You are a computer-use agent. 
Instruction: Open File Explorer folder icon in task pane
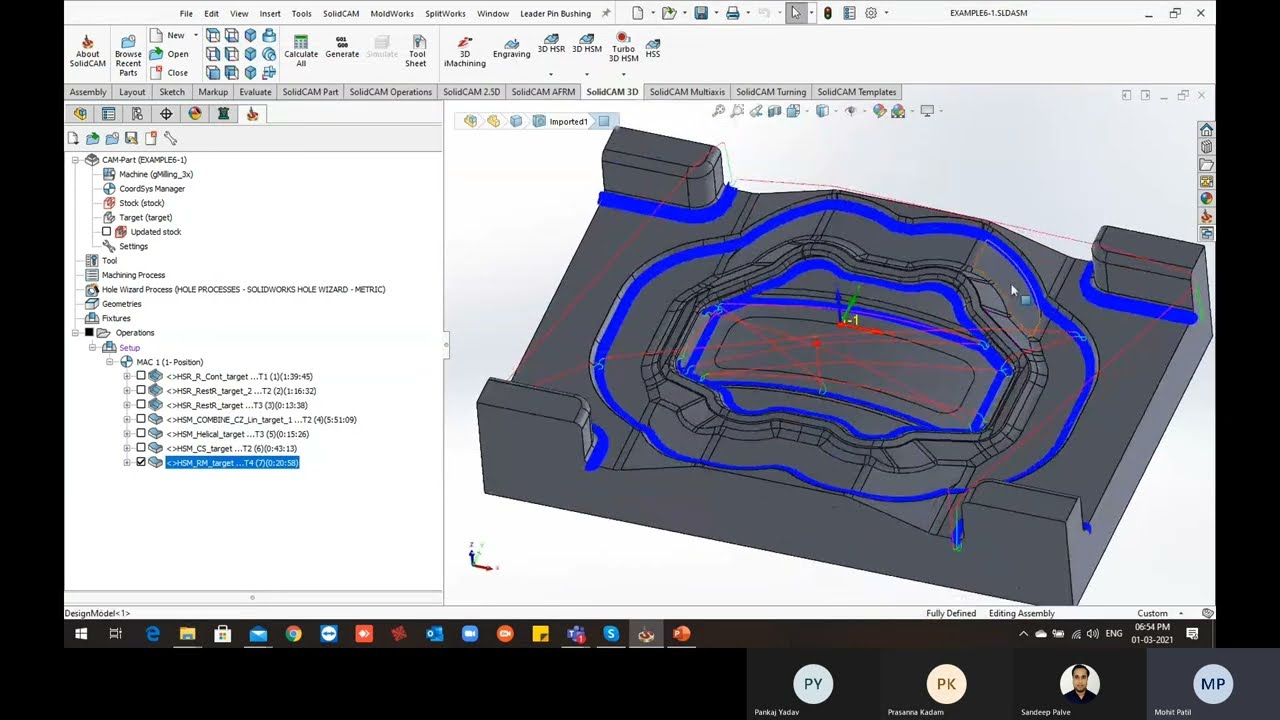click(x=1207, y=165)
